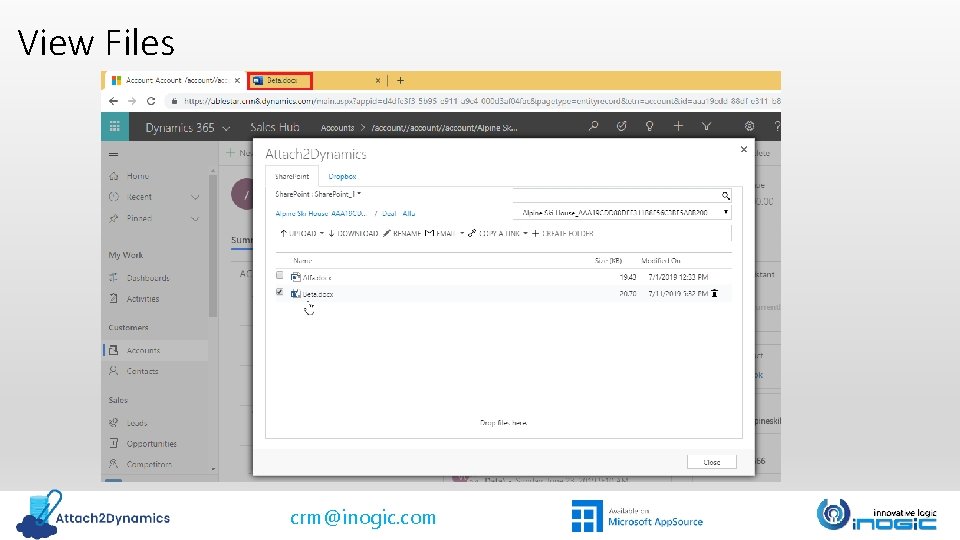Close the Beta.docx browser tab

pos(378,80)
